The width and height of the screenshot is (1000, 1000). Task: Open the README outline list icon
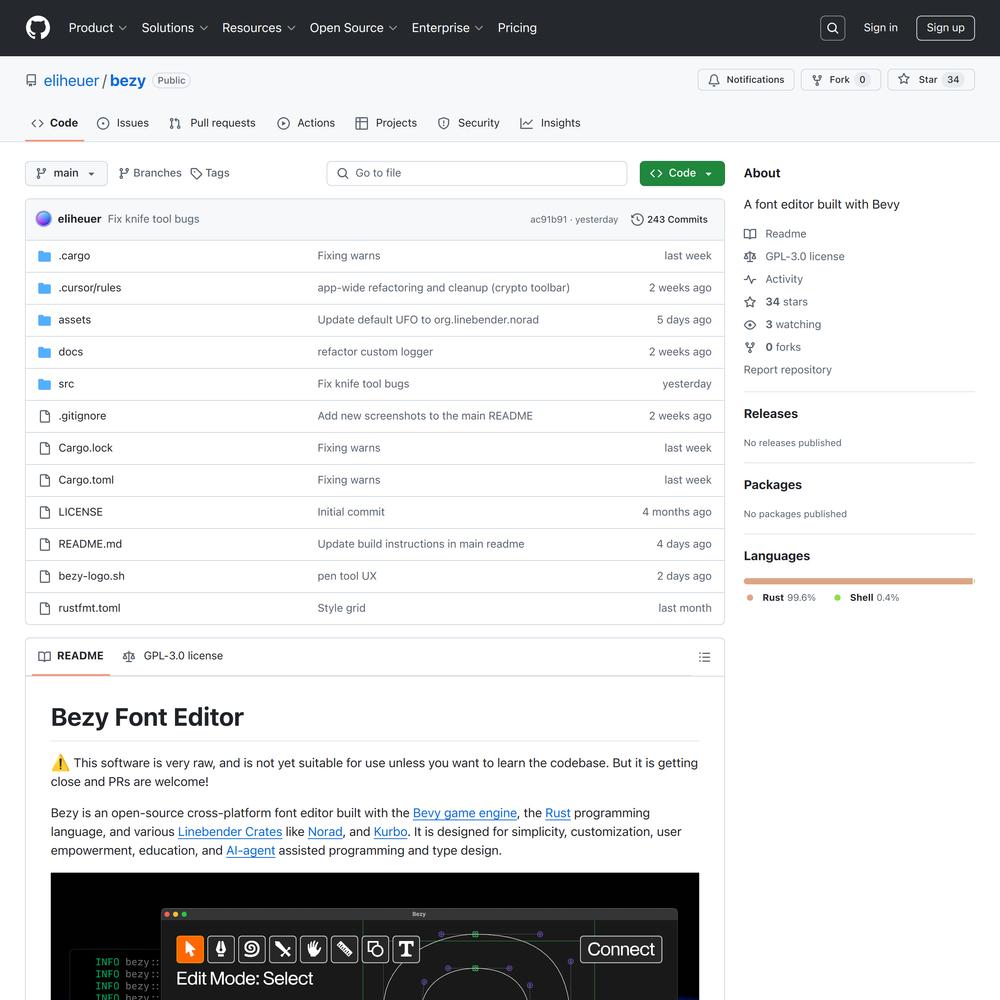click(x=704, y=657)
